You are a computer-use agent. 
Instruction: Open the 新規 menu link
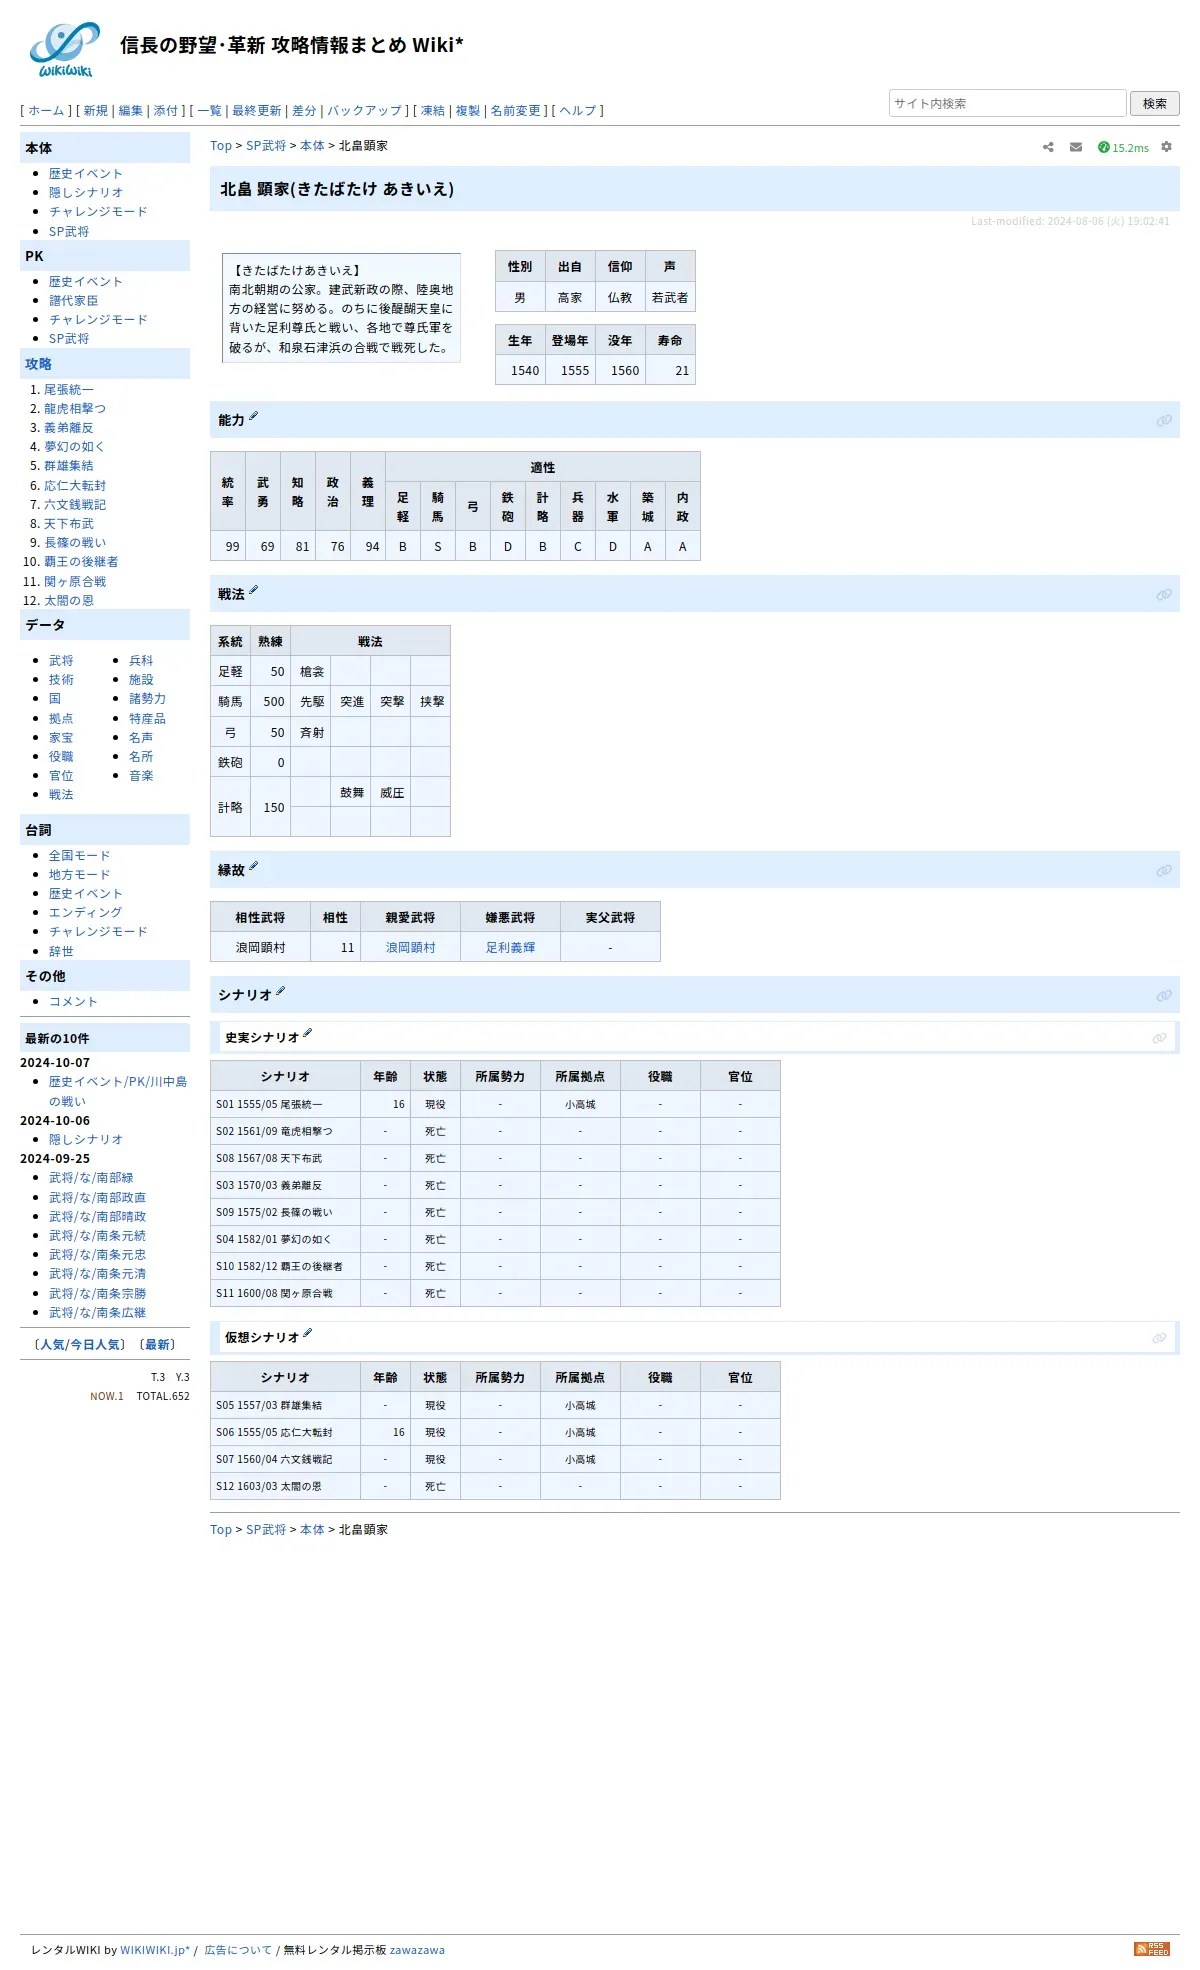coord(96,111)
